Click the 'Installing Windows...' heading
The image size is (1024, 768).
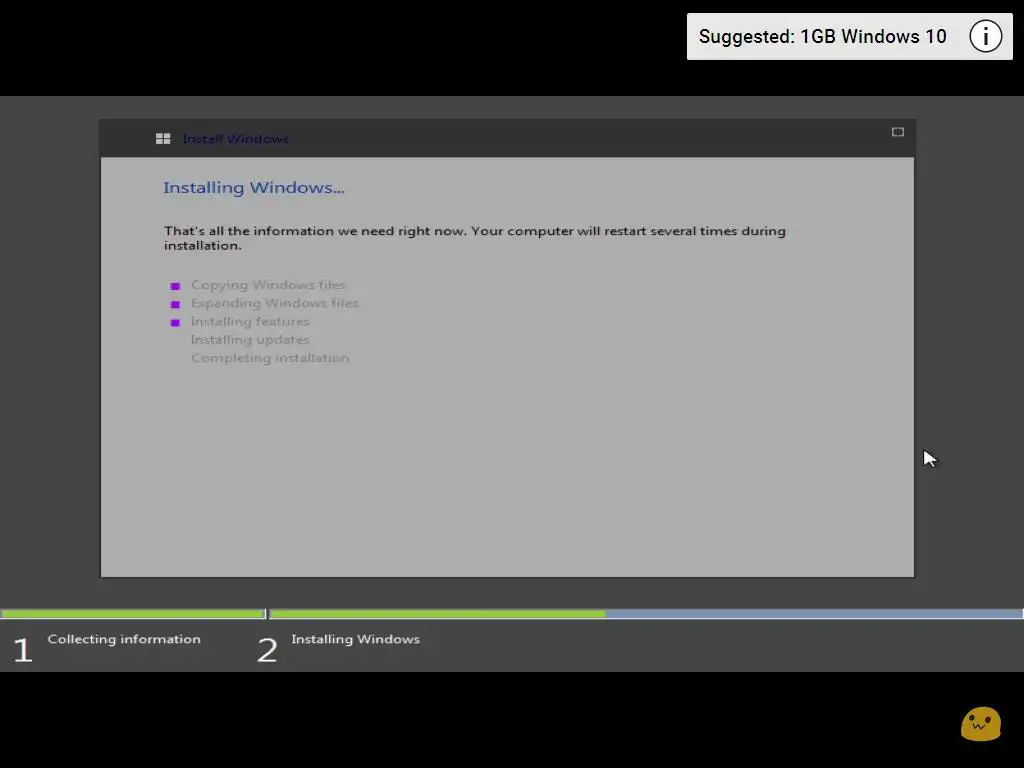point(253,187)
